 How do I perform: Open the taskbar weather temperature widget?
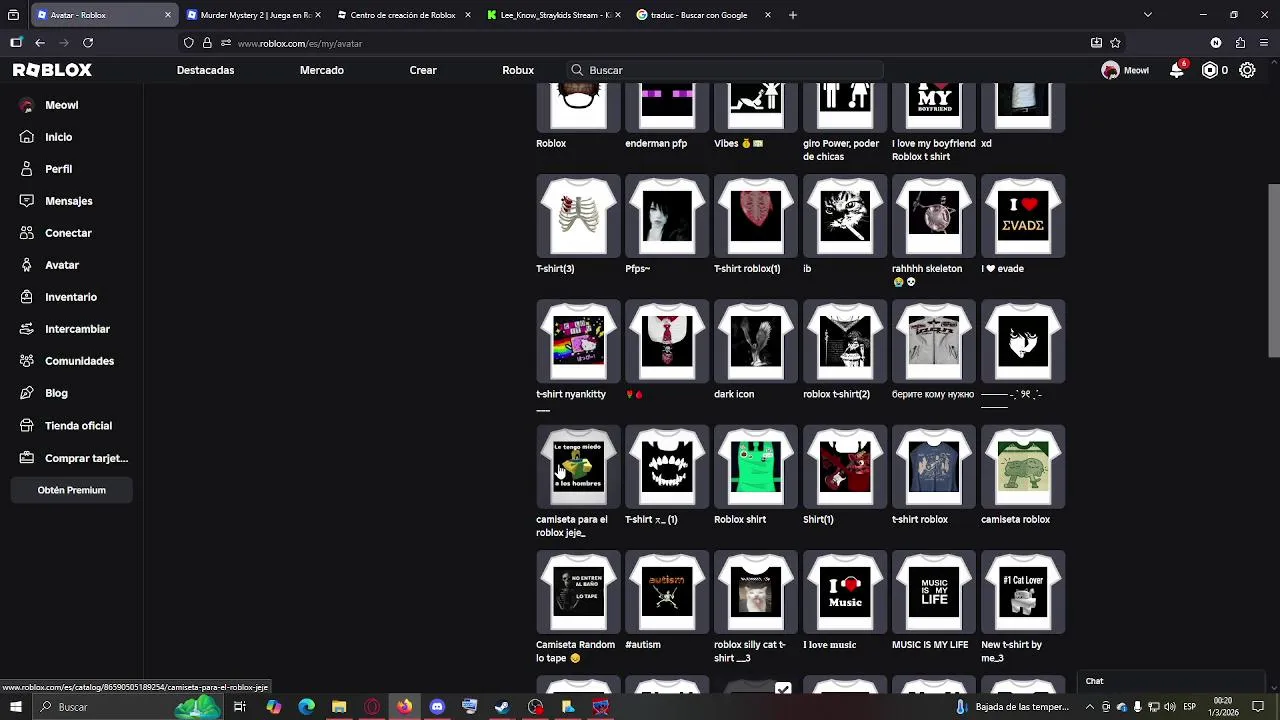click(x=1014, y=707)
